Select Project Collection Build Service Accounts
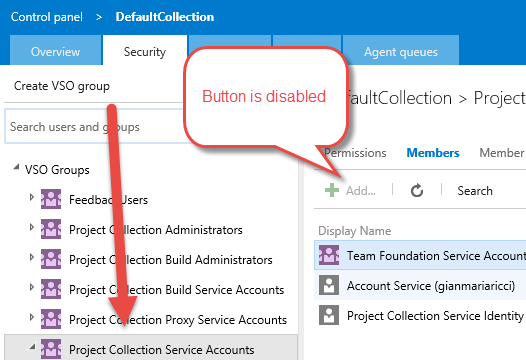The height and width of the screenshot is (360, 526). pyautogui.click(x=176, y=290)
